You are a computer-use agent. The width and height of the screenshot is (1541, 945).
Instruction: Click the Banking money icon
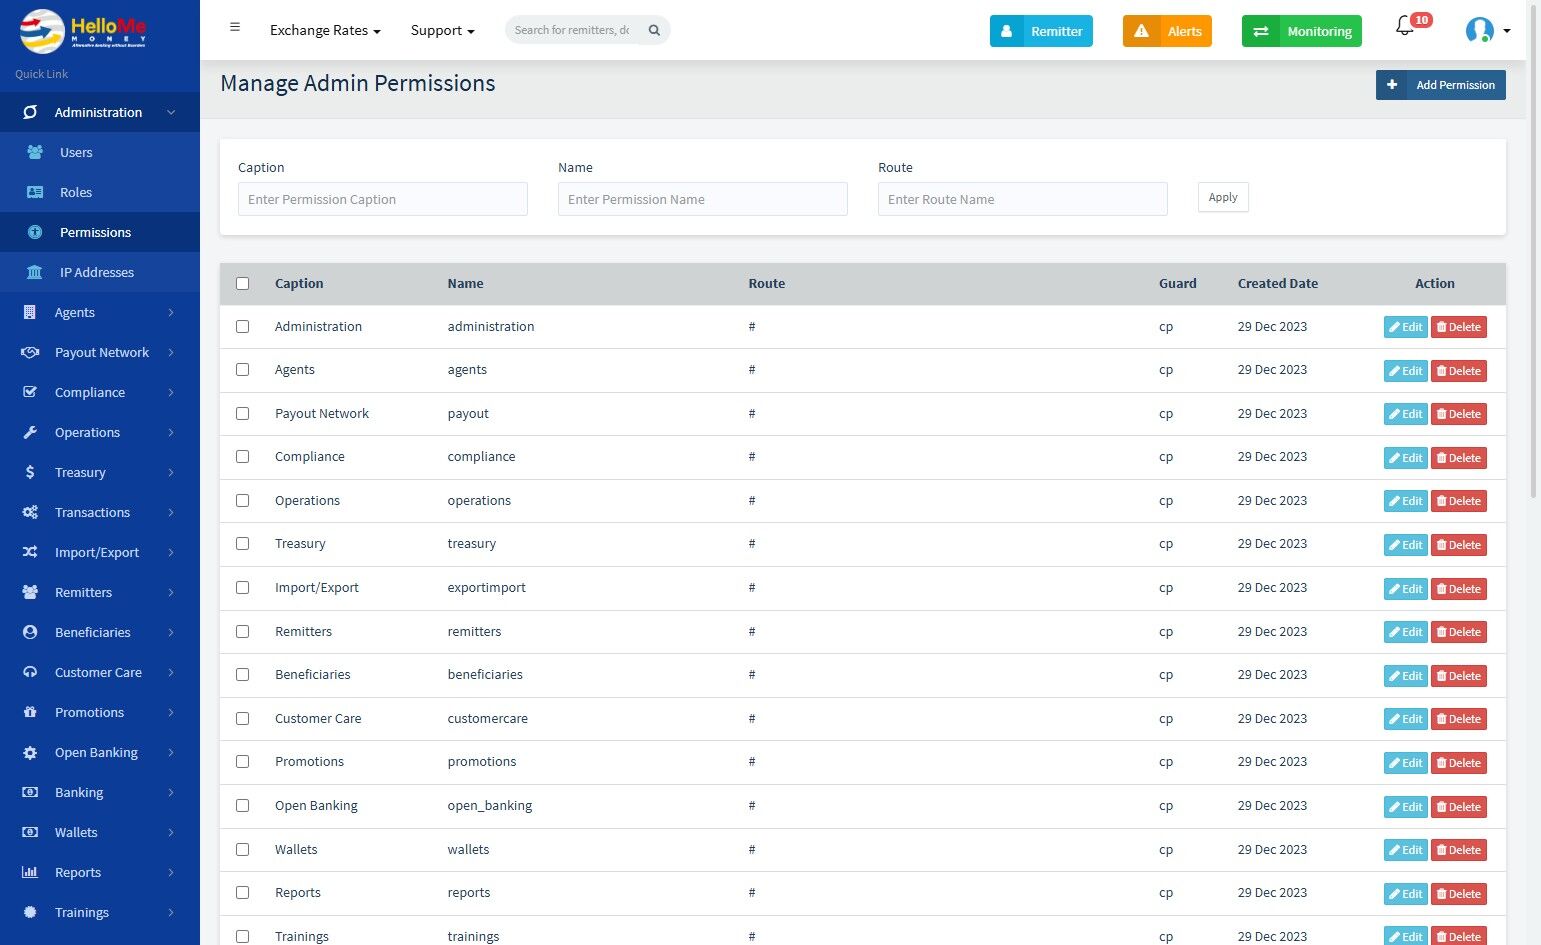click(x=30, y=792)
